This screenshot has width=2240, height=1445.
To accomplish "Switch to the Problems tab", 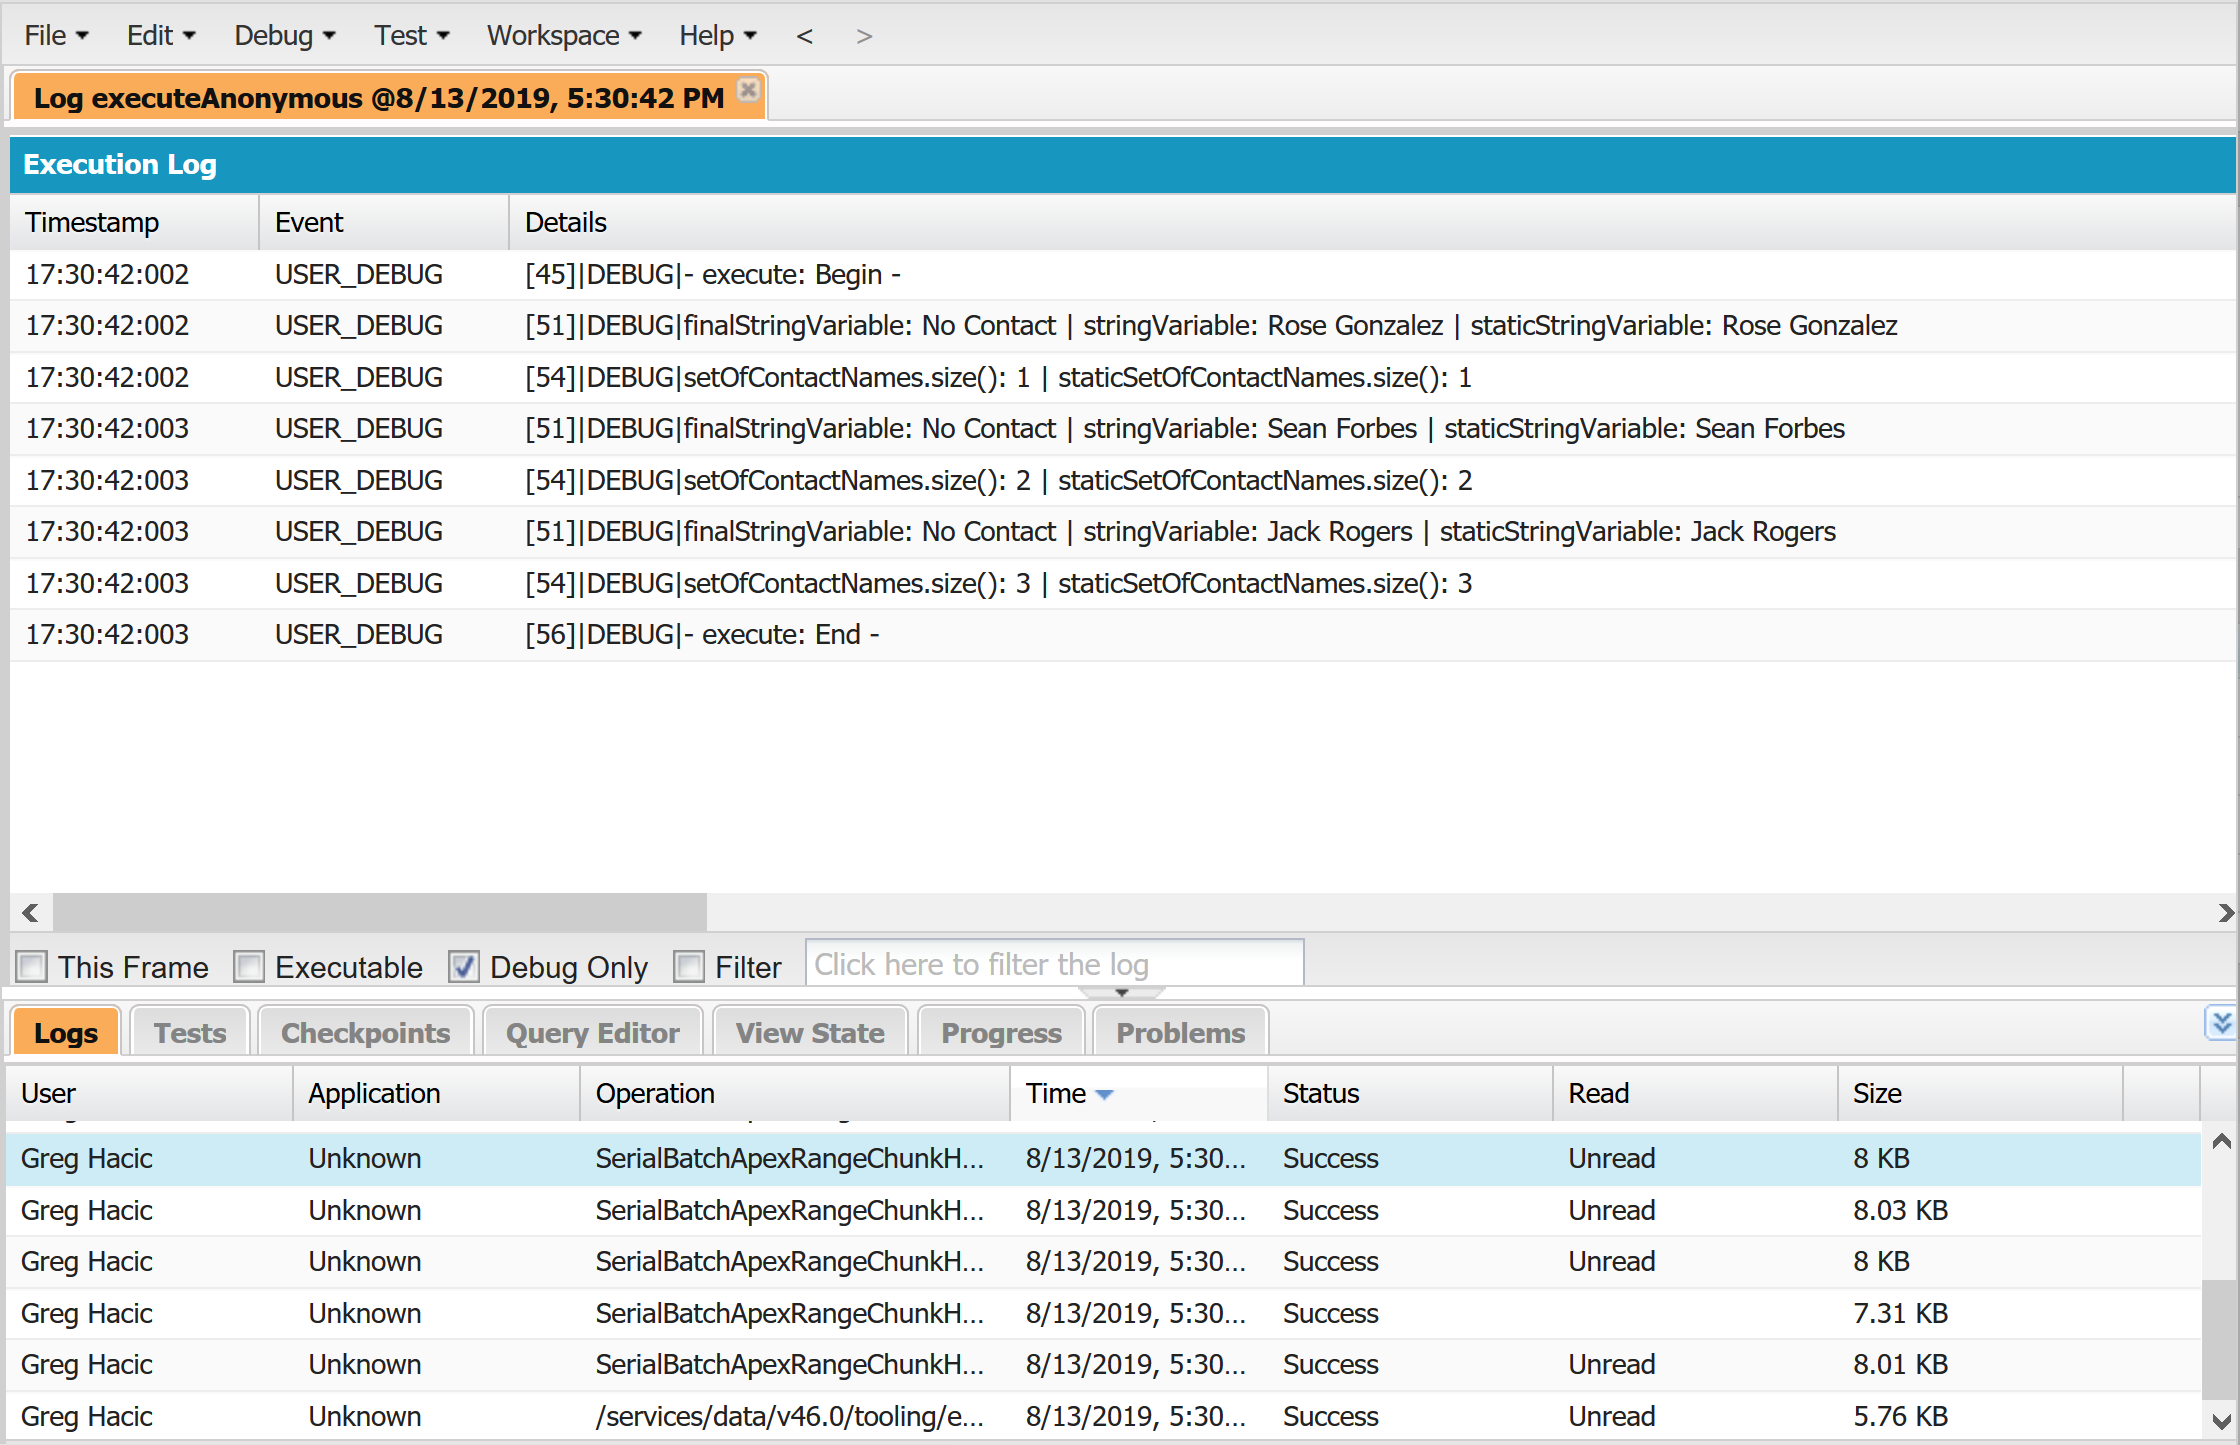I will (x=1180, y=1032).
